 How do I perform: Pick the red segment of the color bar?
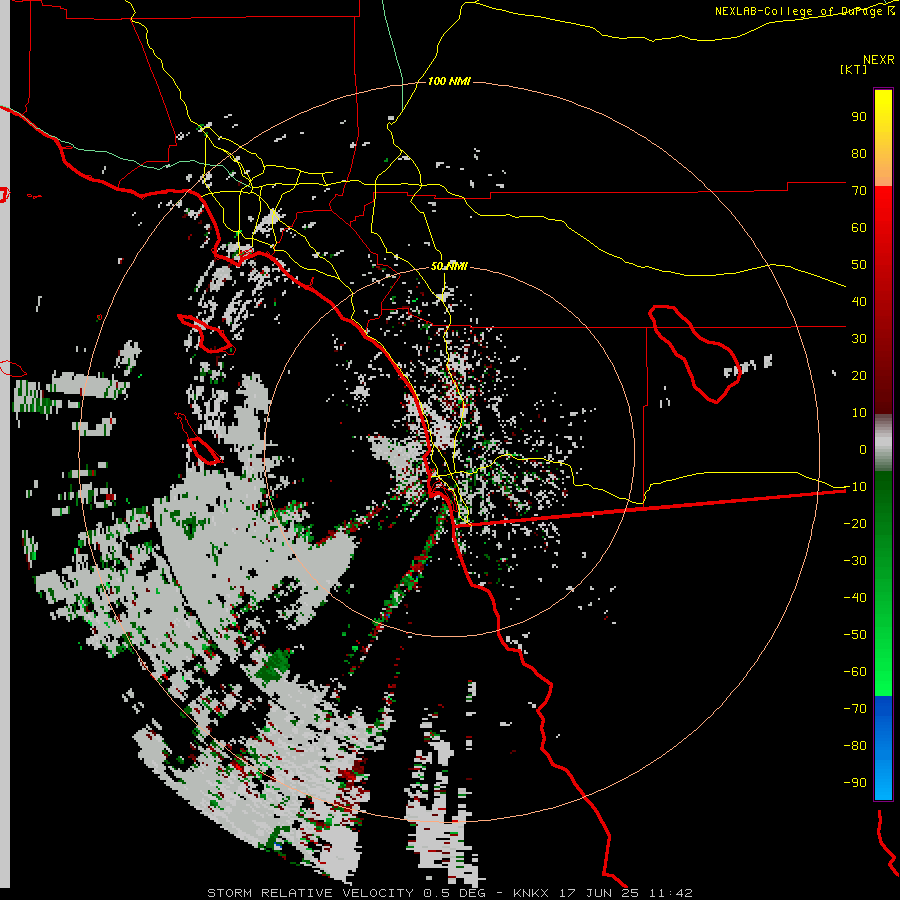click(883, 300)
